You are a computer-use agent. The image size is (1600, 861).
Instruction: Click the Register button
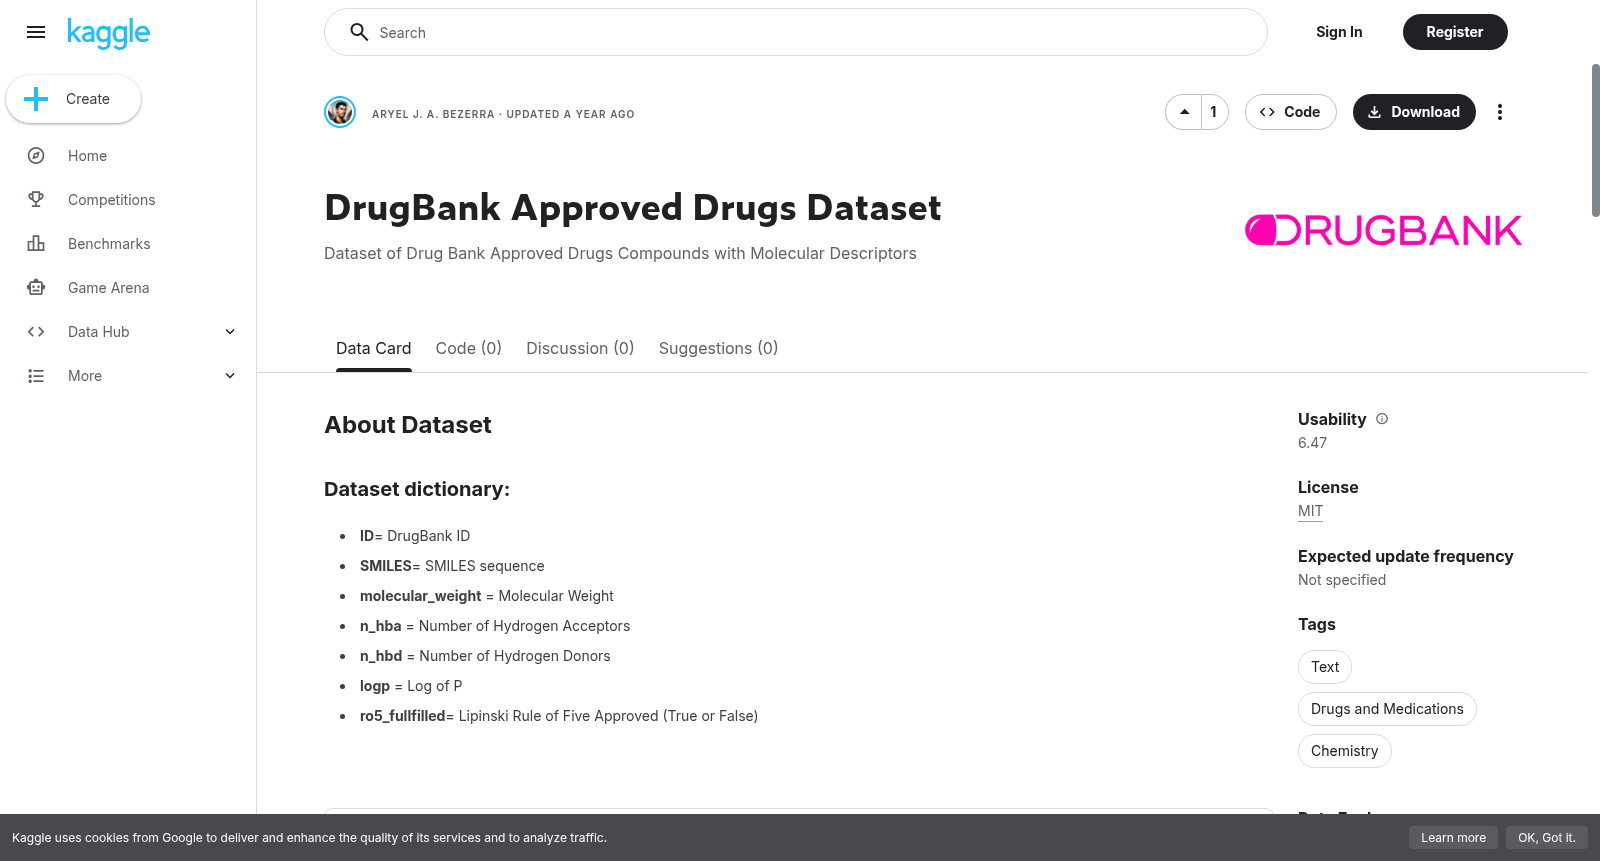click(1455, 32)
